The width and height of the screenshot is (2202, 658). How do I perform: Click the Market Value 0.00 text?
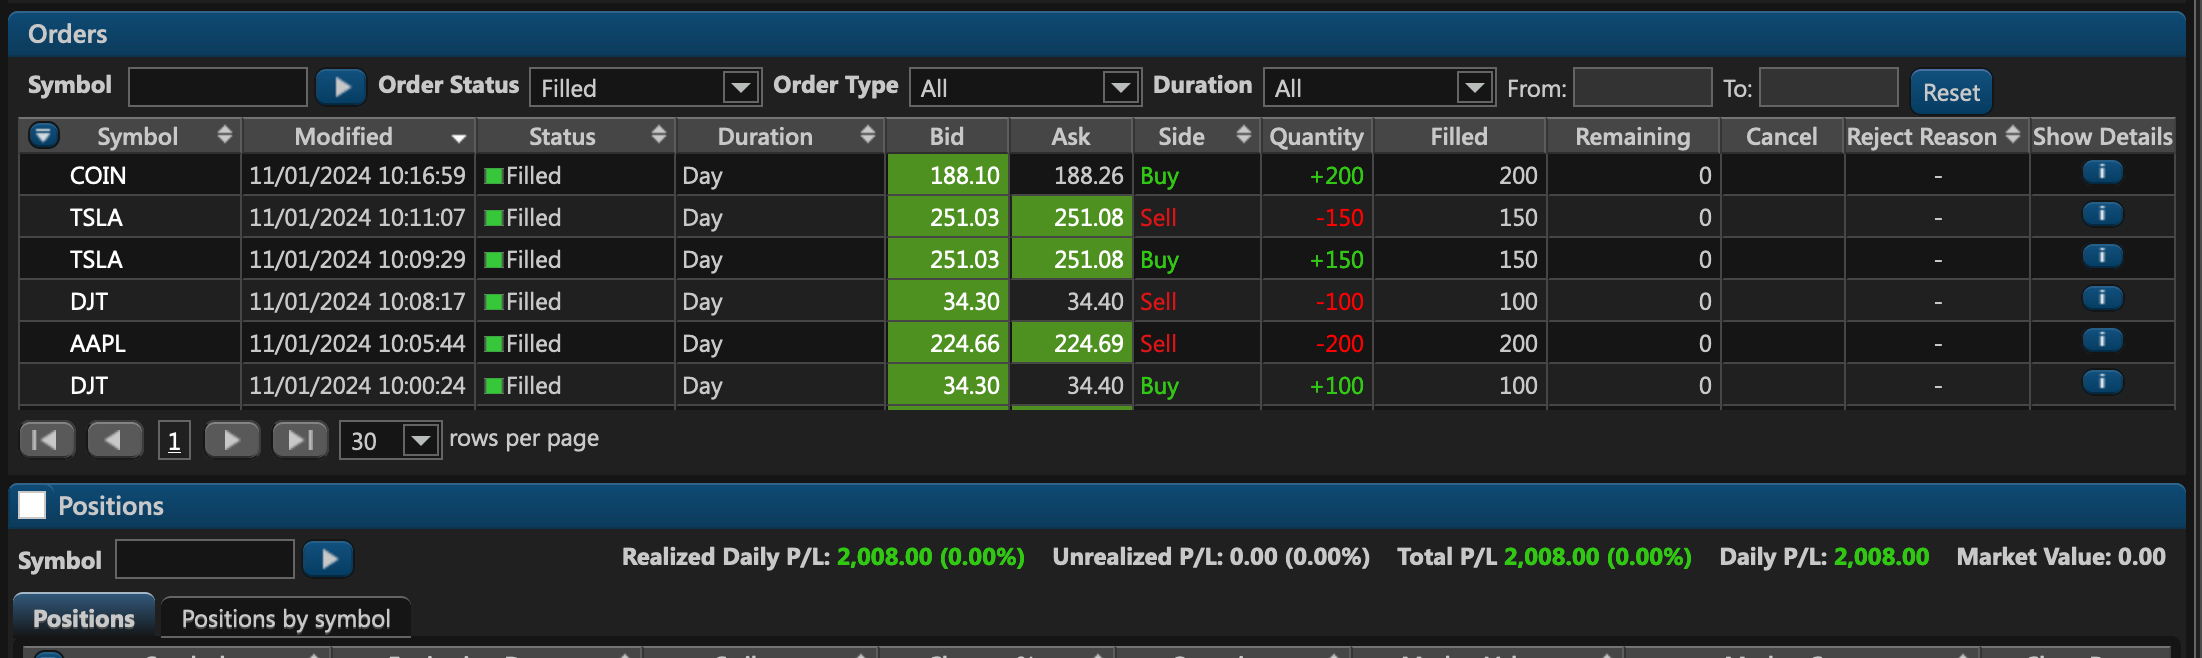coord(2061,557)
